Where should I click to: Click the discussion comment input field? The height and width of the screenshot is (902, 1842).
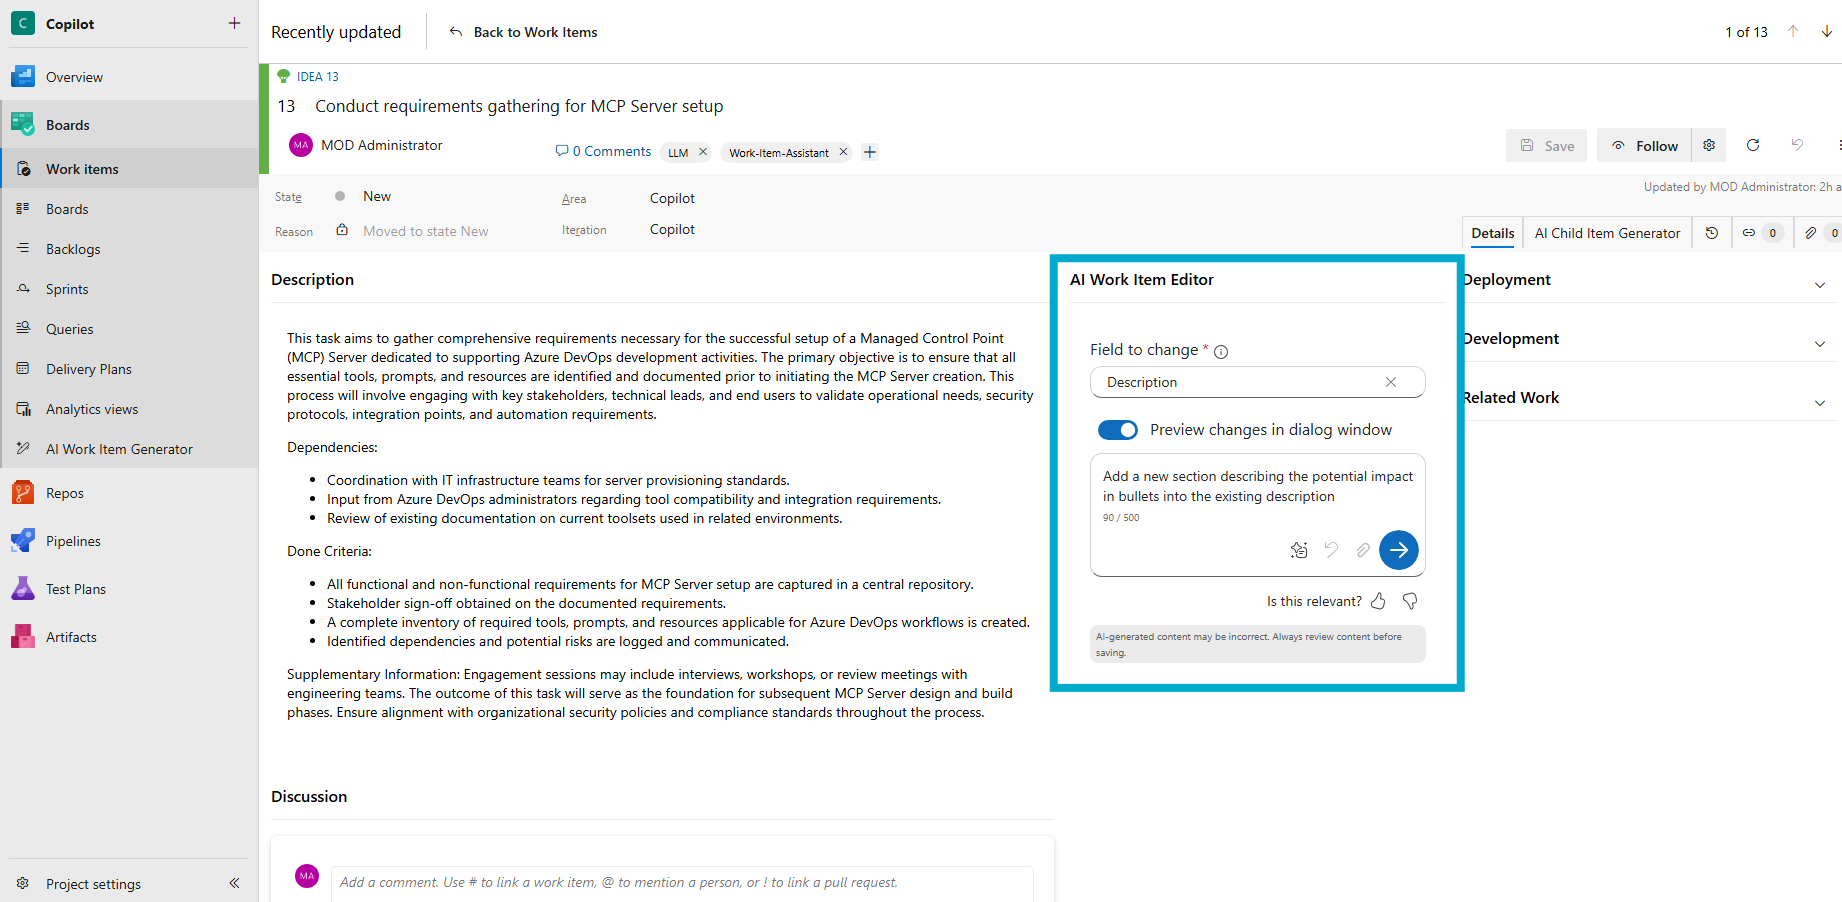[680, 882]
